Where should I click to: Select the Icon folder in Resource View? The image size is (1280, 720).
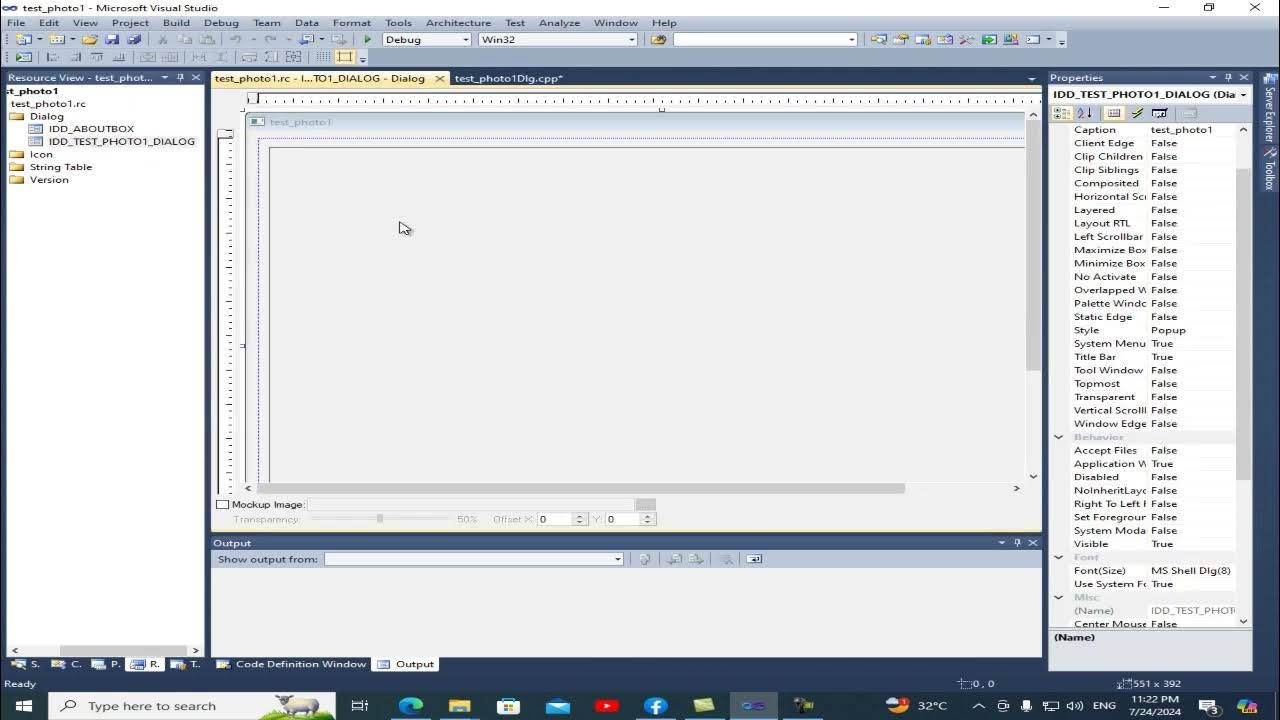pyautogui.click(x=41, y=154)
